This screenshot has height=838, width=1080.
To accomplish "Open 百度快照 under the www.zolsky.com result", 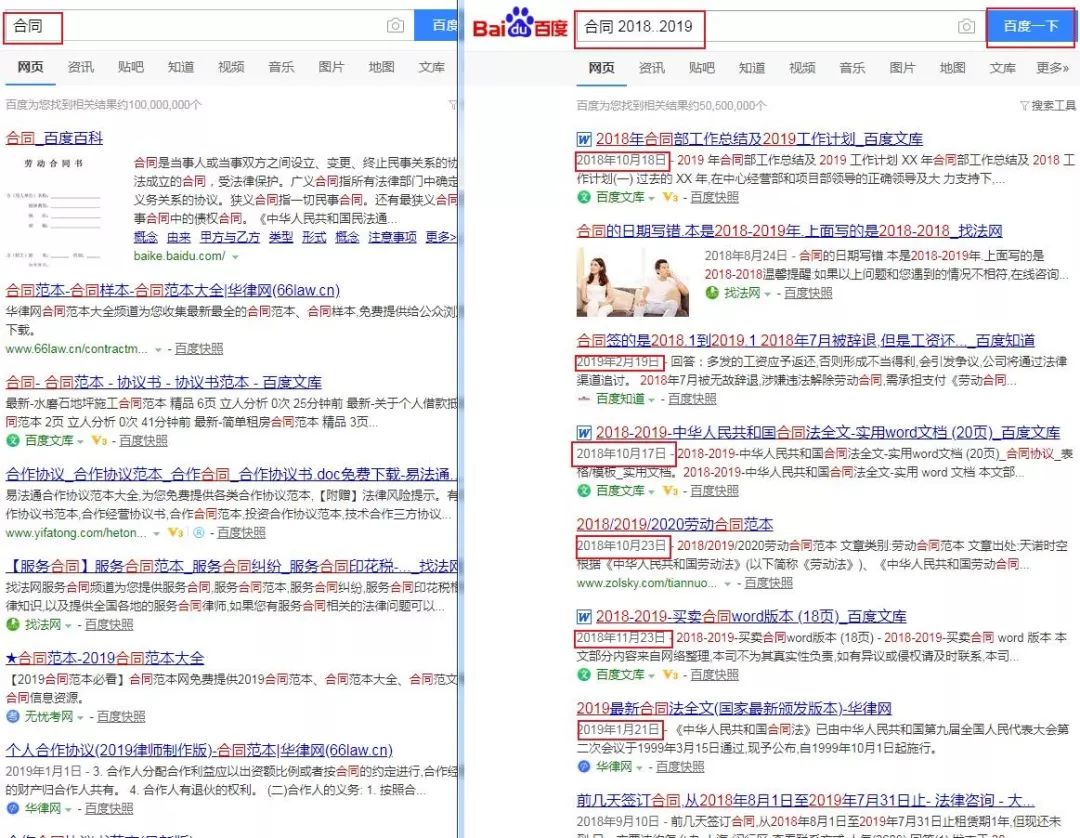I will coord(769,583).
